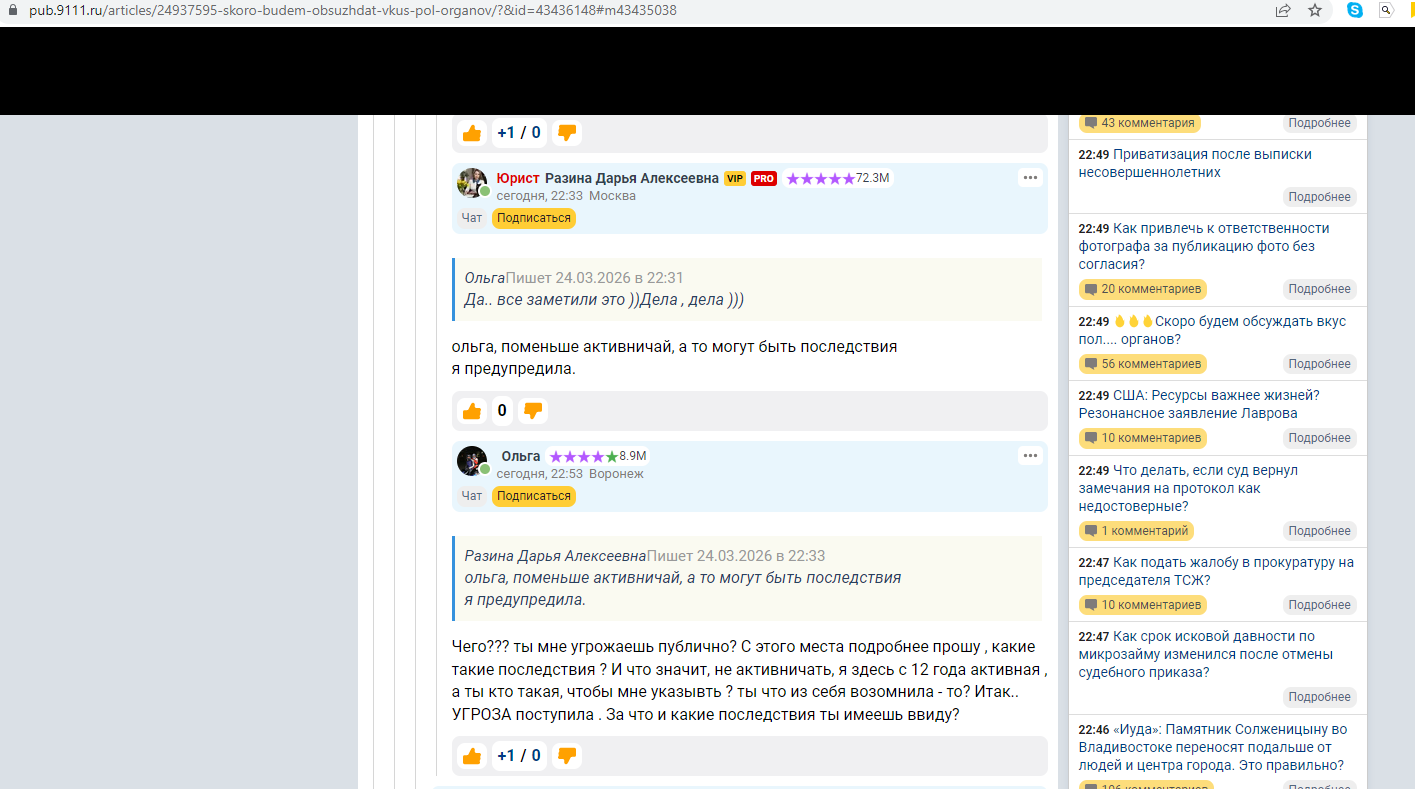Open chat with Ольга
This screenshot has width=1415, height=789.
(x=472, y=496)
